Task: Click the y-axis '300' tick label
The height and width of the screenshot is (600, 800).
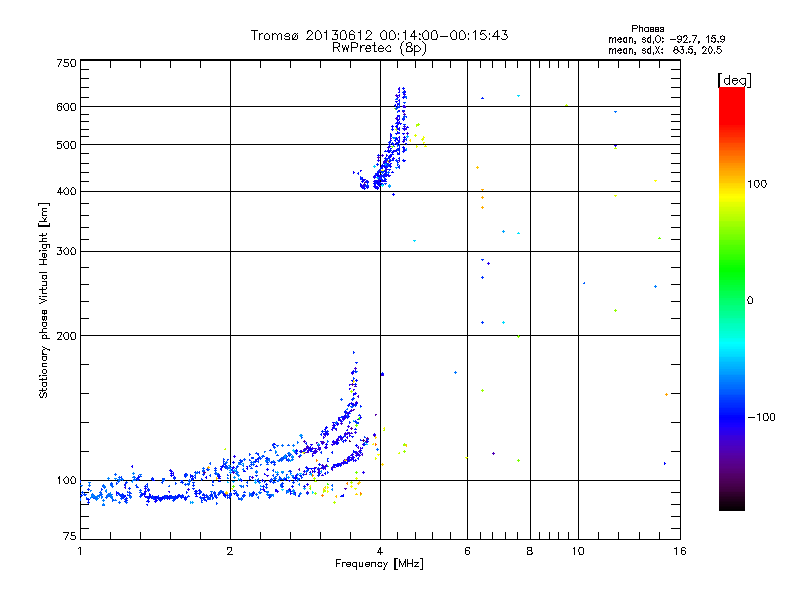Action: [x=66, y=252]
